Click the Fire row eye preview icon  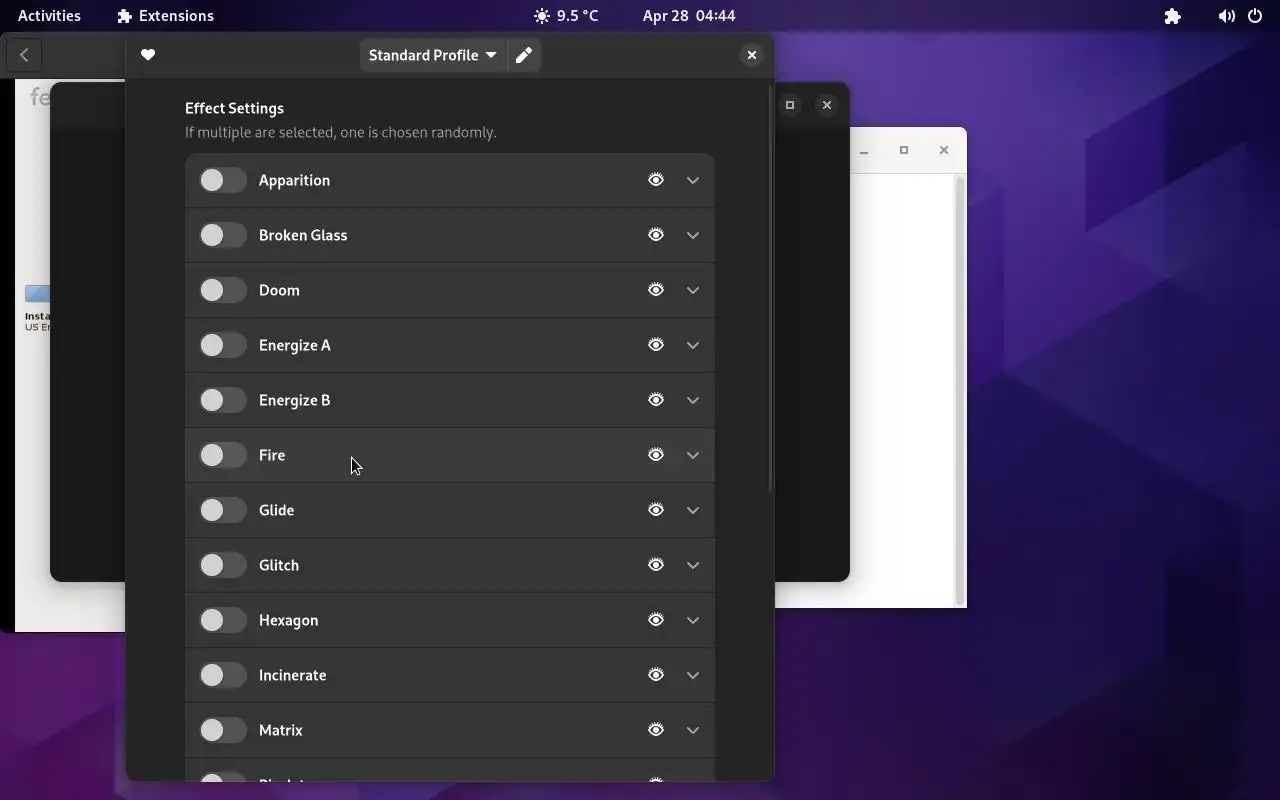tap(656, 455)
